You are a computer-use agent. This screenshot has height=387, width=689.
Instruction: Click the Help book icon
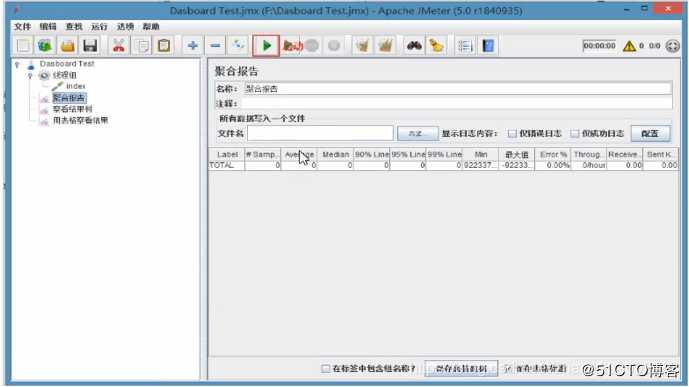(x=488, y=46)
